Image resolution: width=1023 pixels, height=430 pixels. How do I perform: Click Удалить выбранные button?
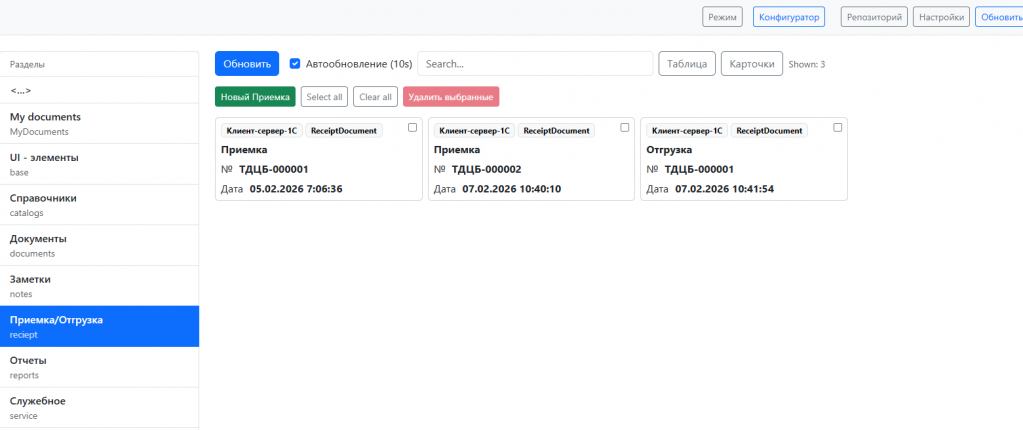point(451,97)
